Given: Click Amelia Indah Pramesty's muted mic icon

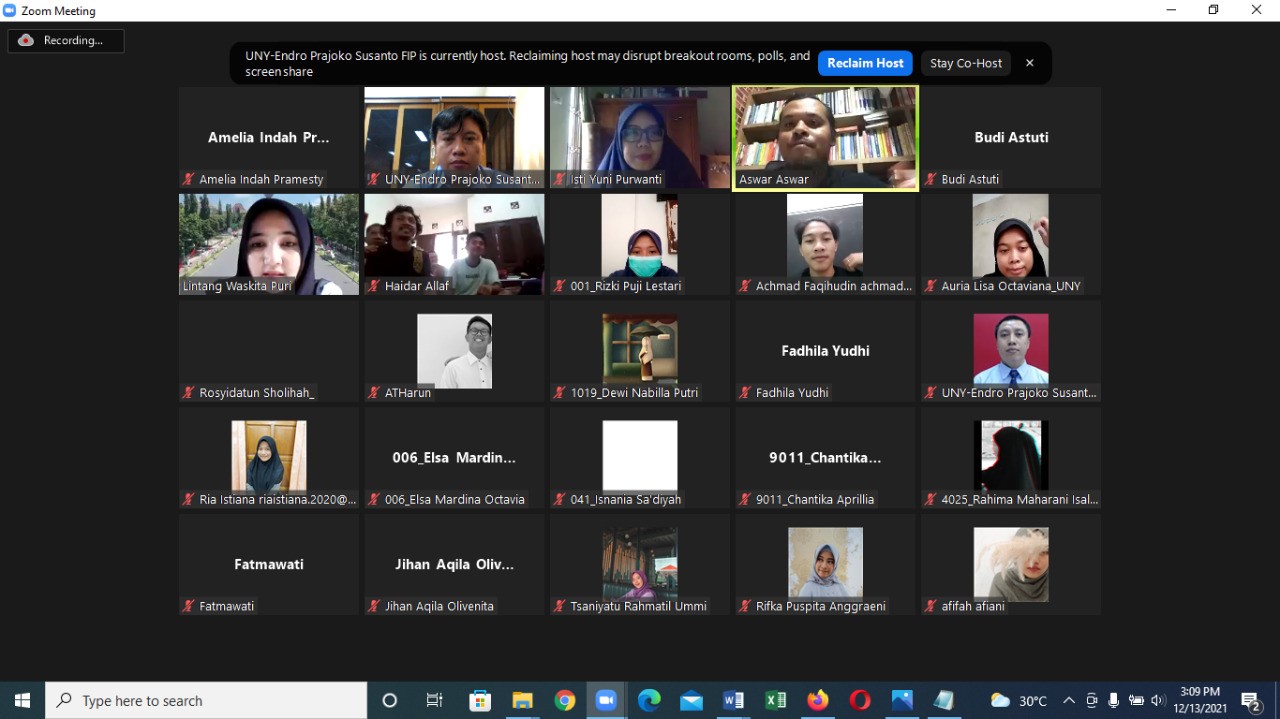Looking at the screenshot, I should pyautogui.click(x=188, y=179).
